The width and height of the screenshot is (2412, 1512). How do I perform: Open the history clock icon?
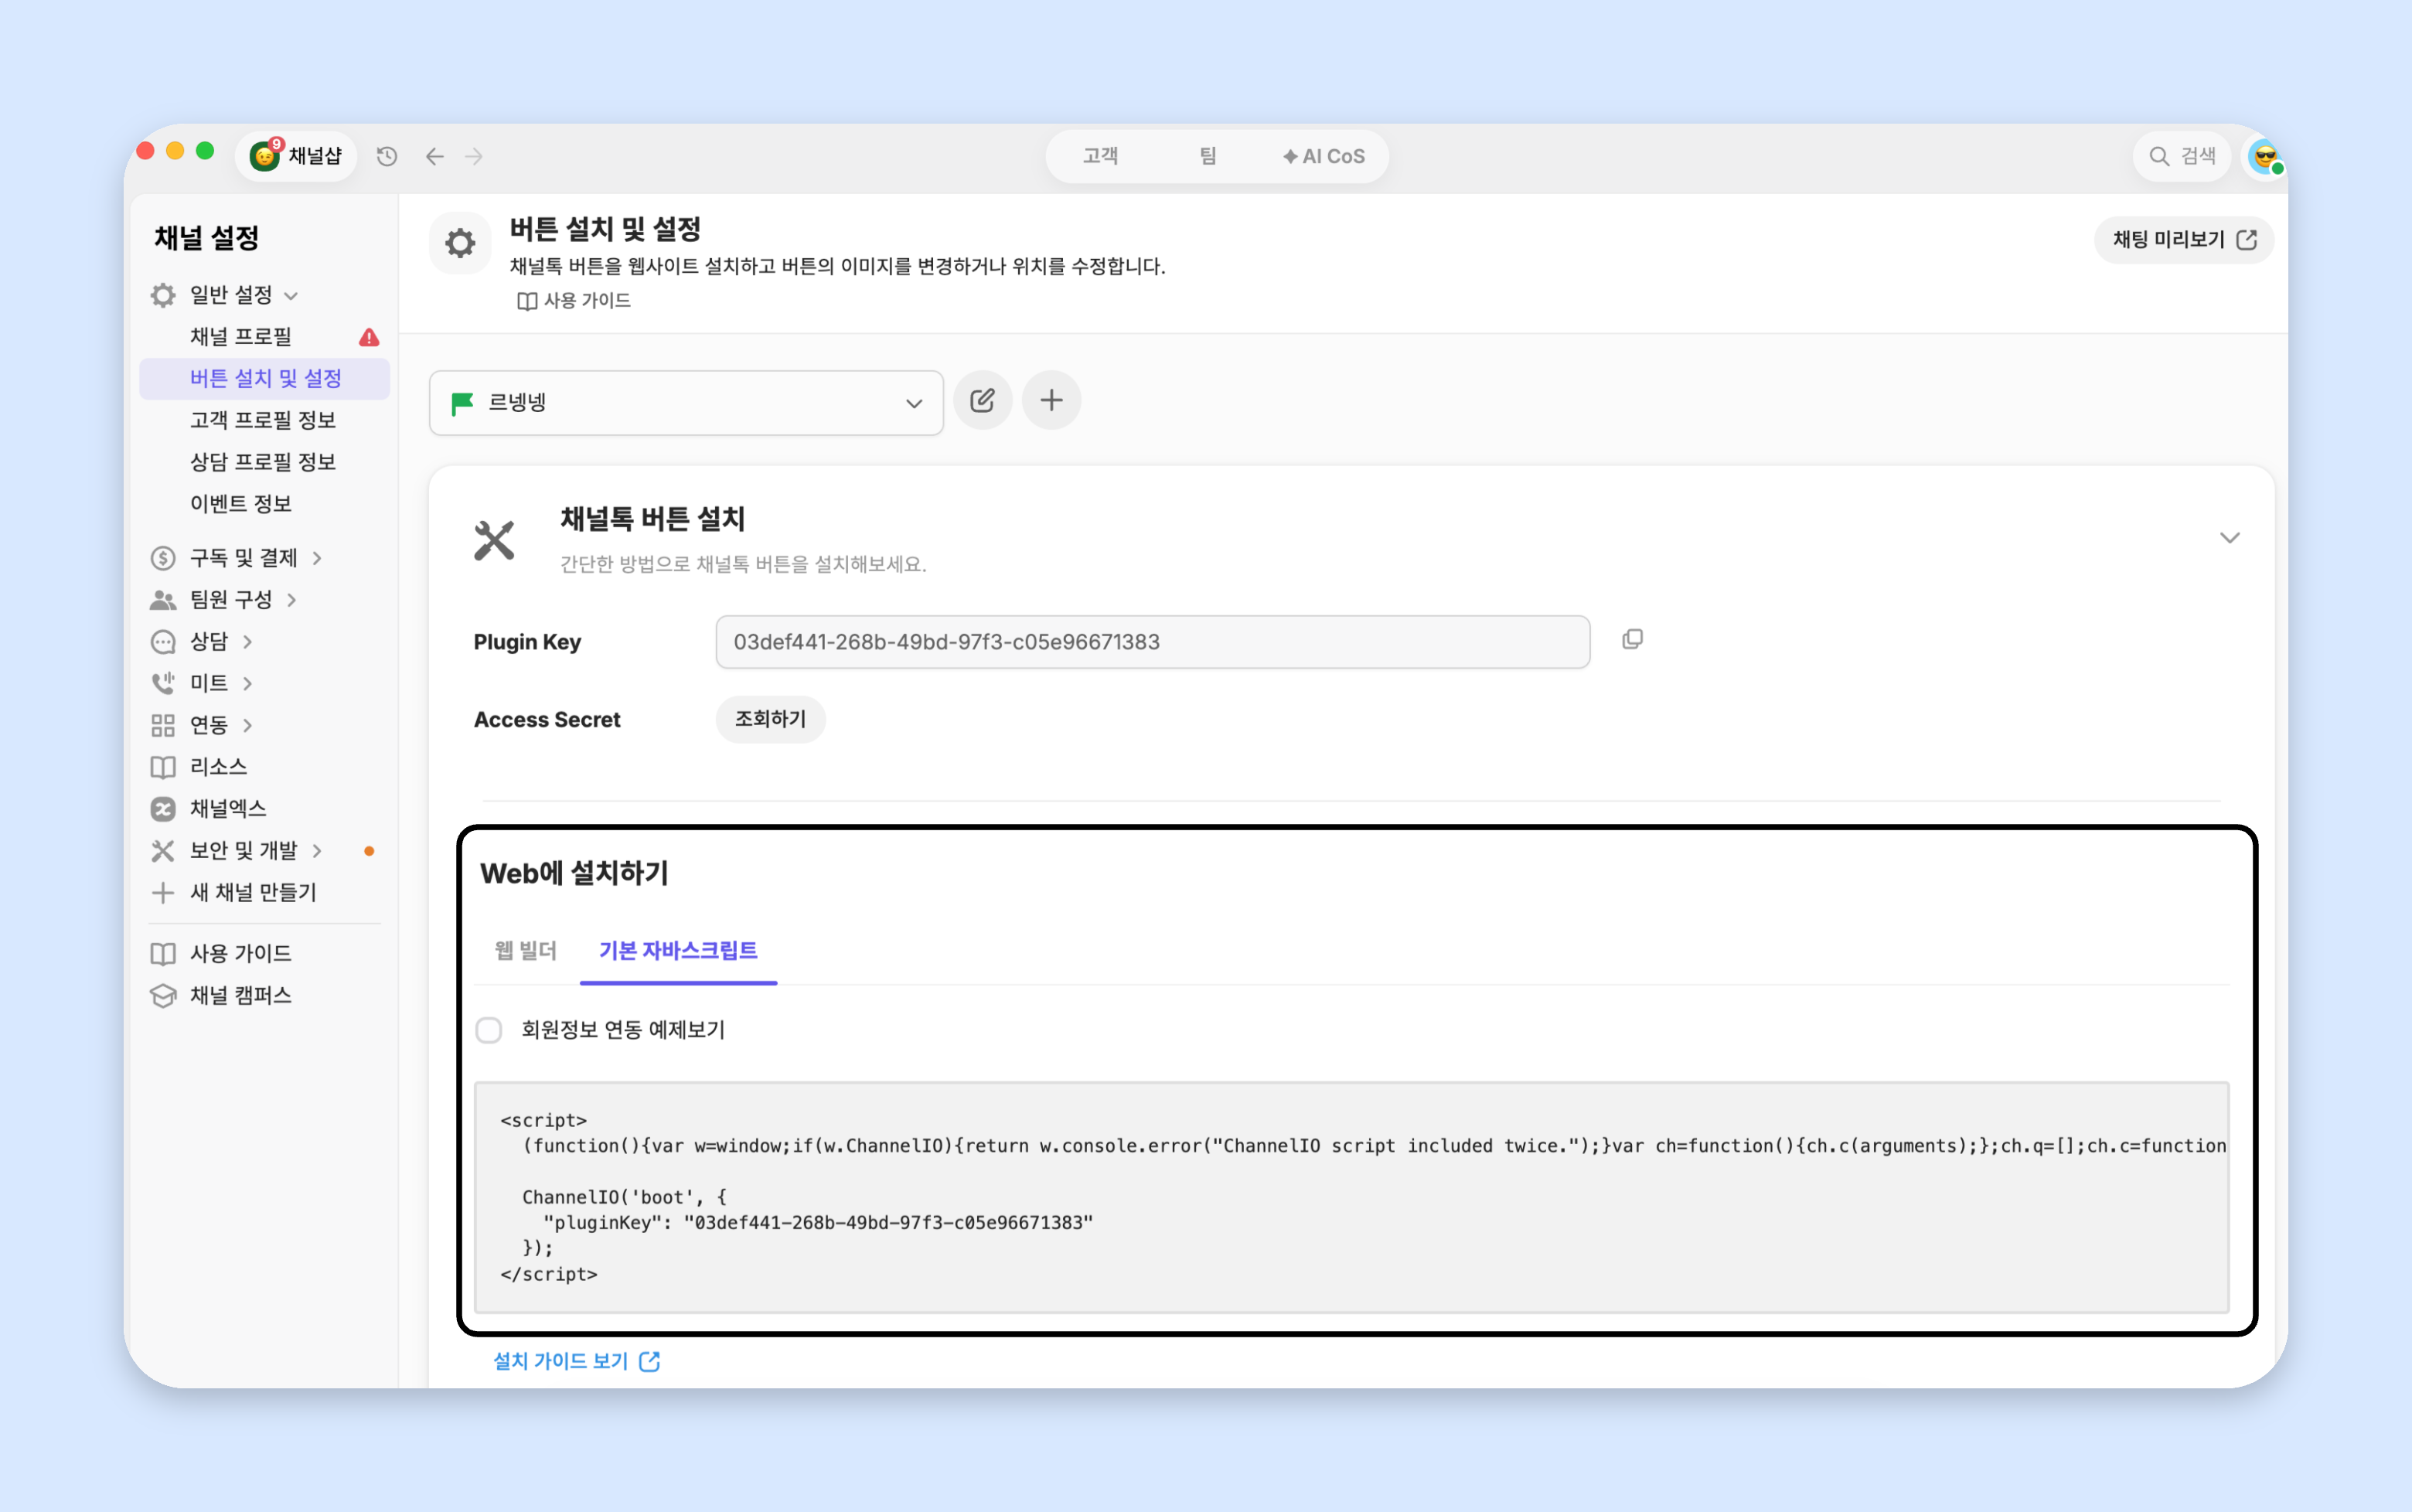pos(387,156)
